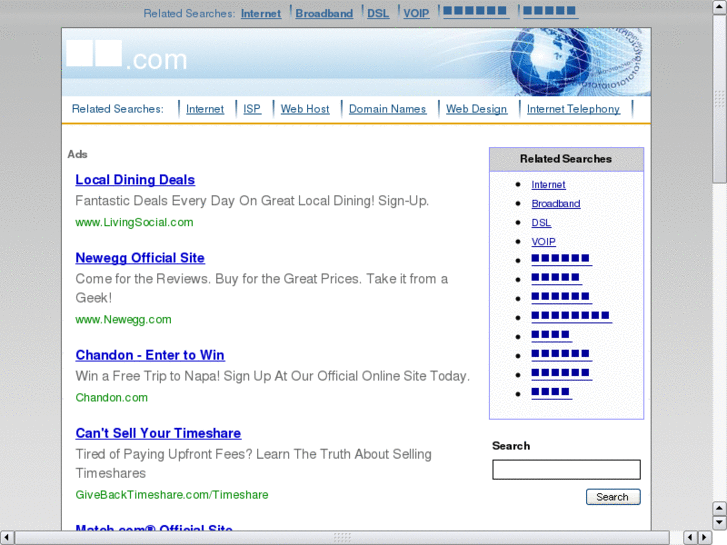Open Can't Sell Your Timeshare ad

[x=158, y=433]
